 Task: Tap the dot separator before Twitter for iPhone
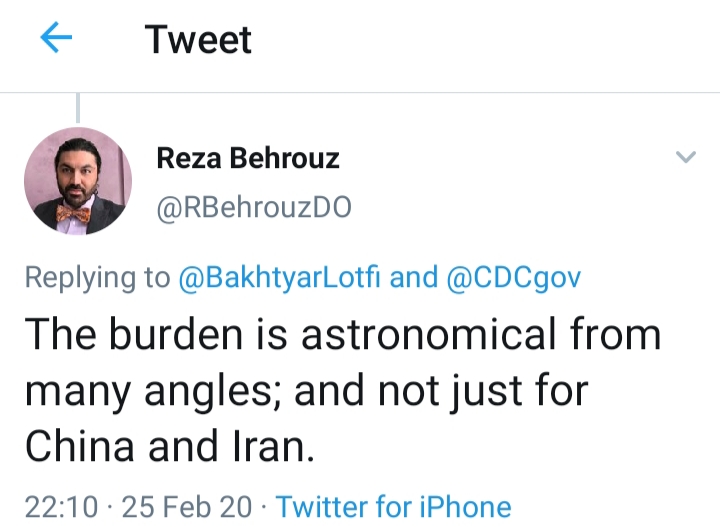[x=265, y=507]
